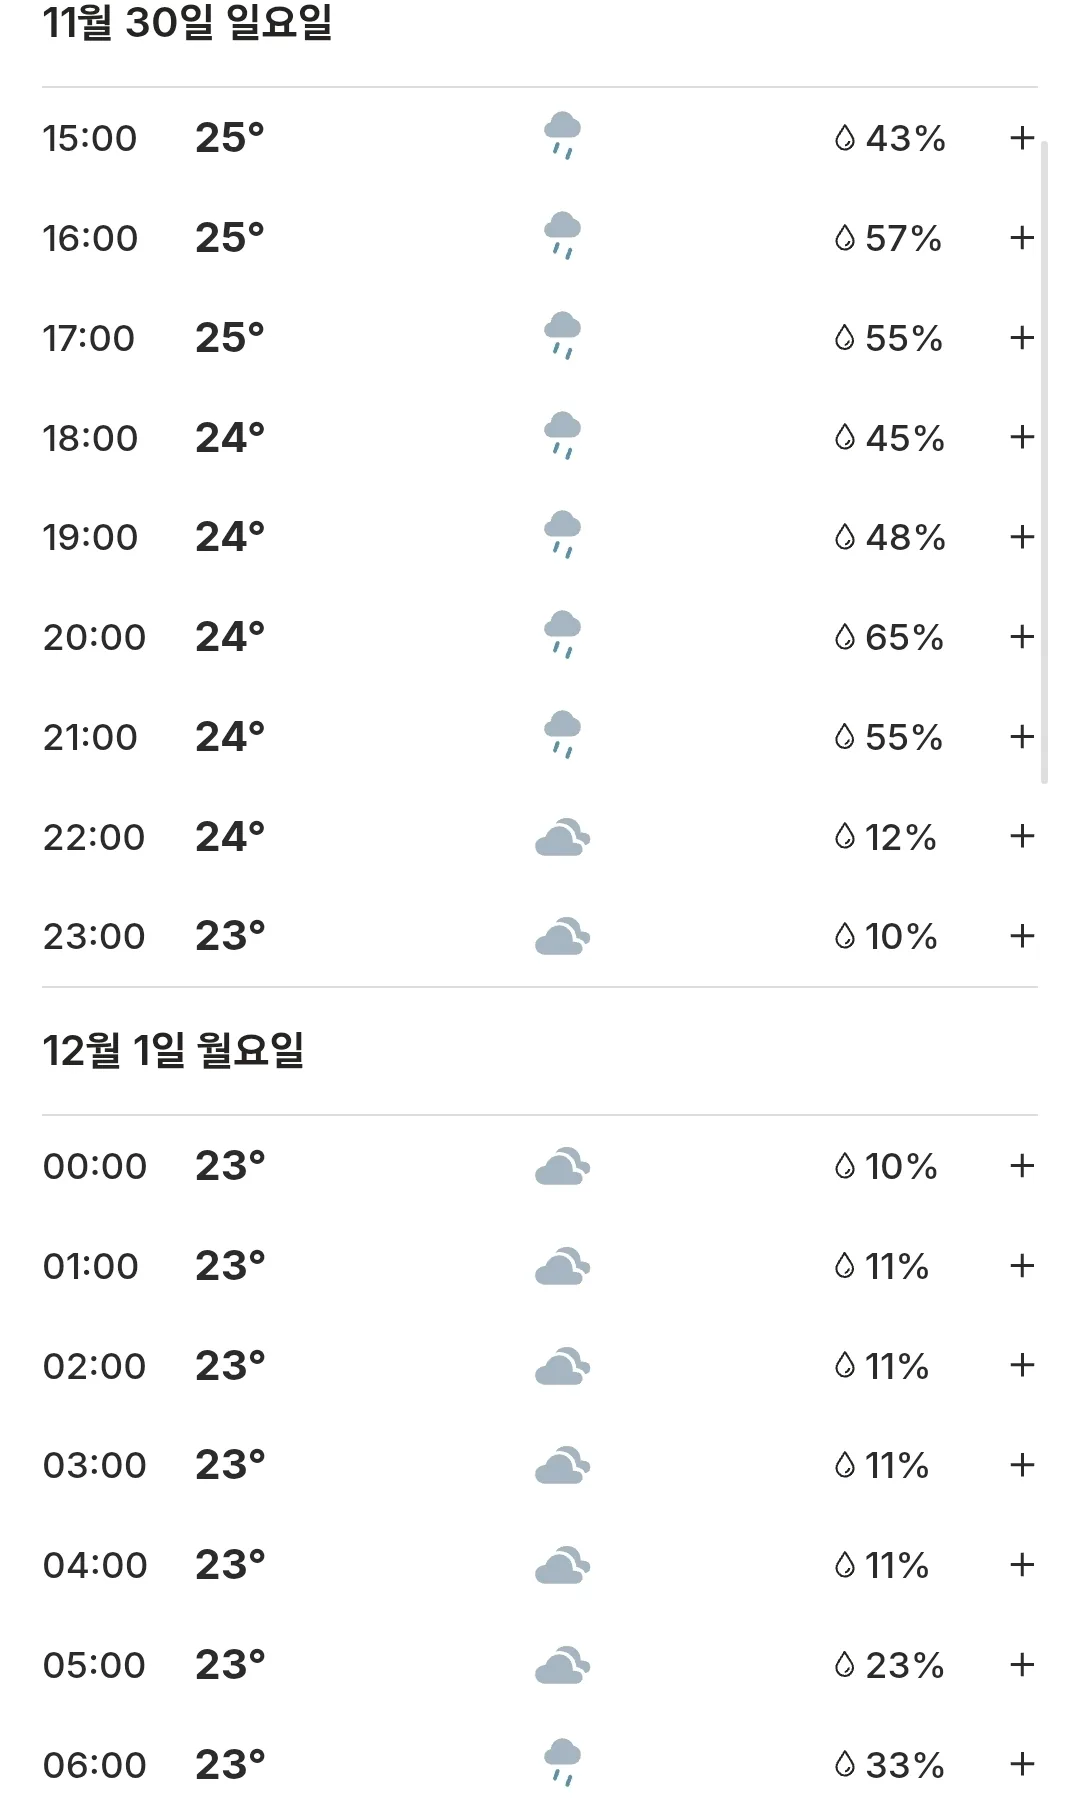Viewport: 1079px width, 1800px height.
Task: Select the 12월 1일 월요일 header
Action: [x=173, y=1051]
